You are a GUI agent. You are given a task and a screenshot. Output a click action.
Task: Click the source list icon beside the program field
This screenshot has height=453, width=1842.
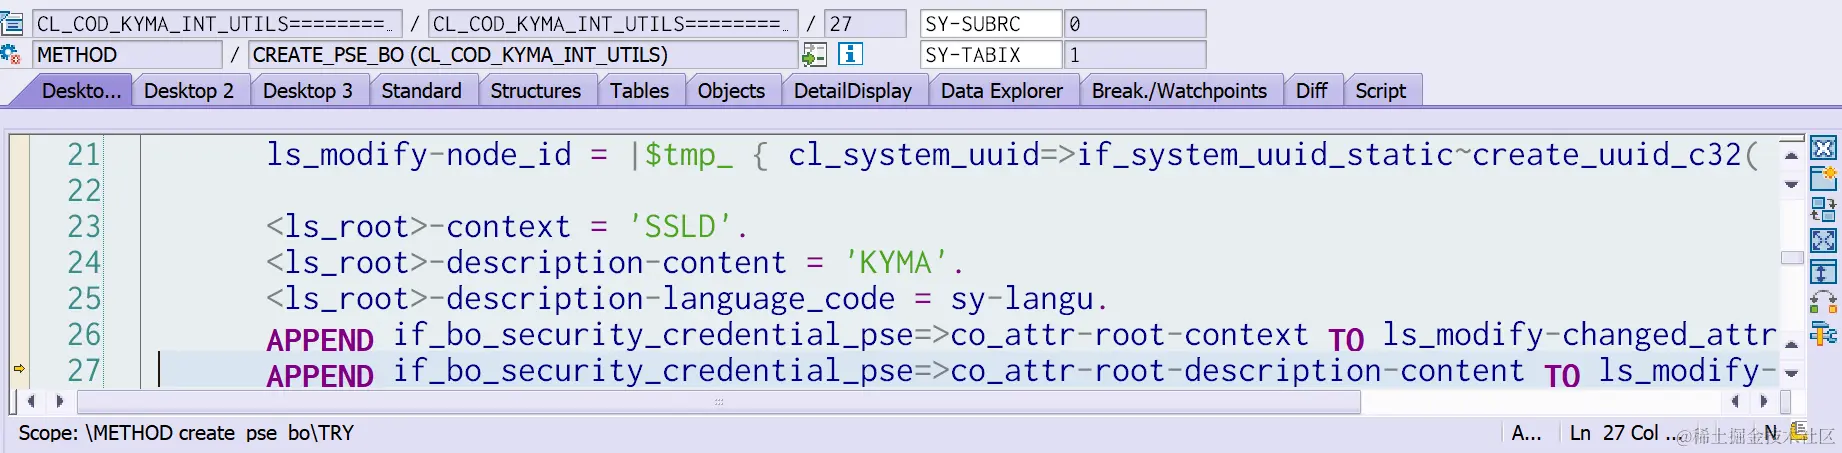pyautogui.click(x=11, y=22)
